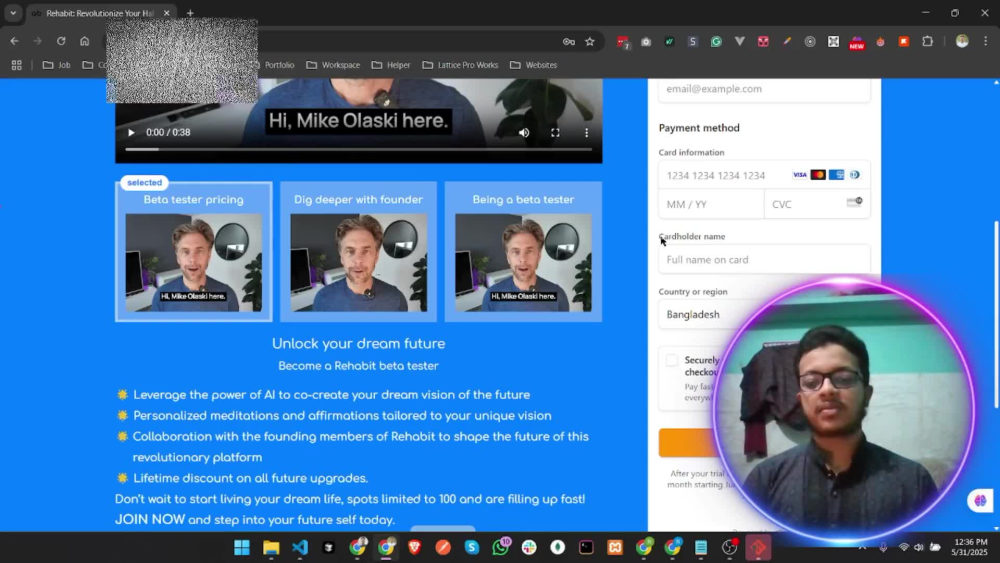The height and width of the screenshot is (563, 1000).
Task: Open the Chrome profile avatar
Action: (x=962, y=41)
